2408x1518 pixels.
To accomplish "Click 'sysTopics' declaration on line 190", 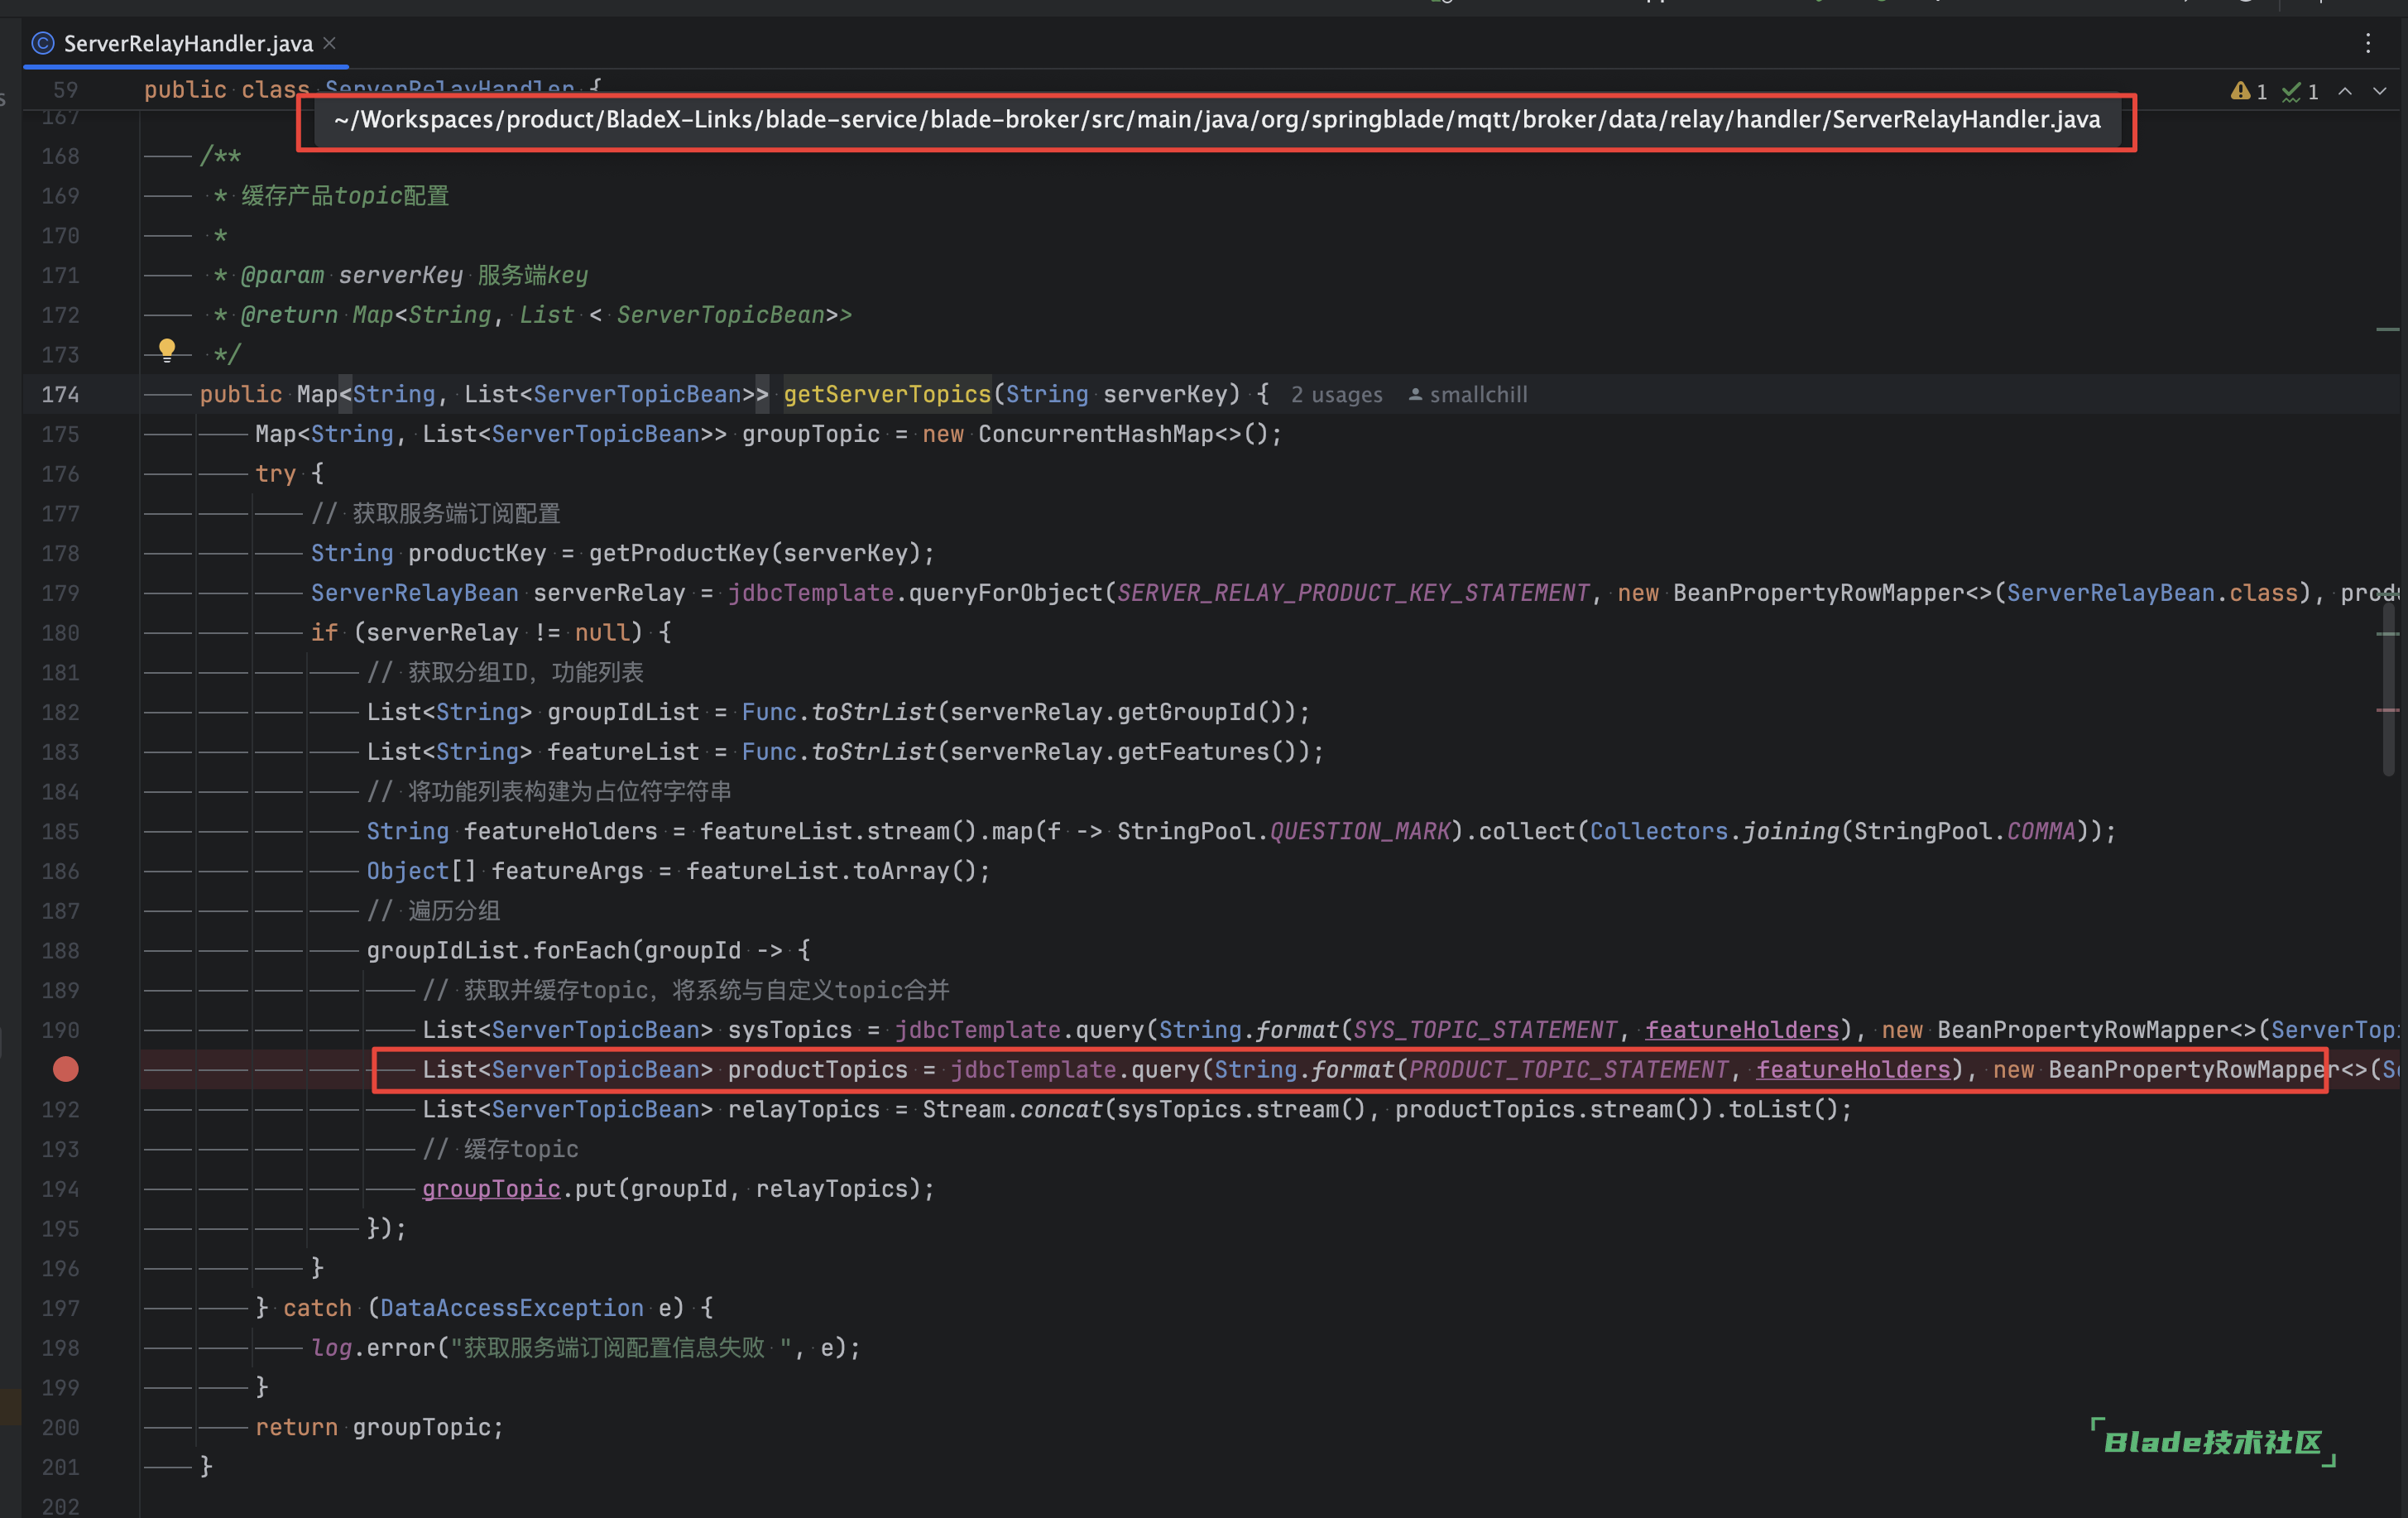I will point(790,1030).
